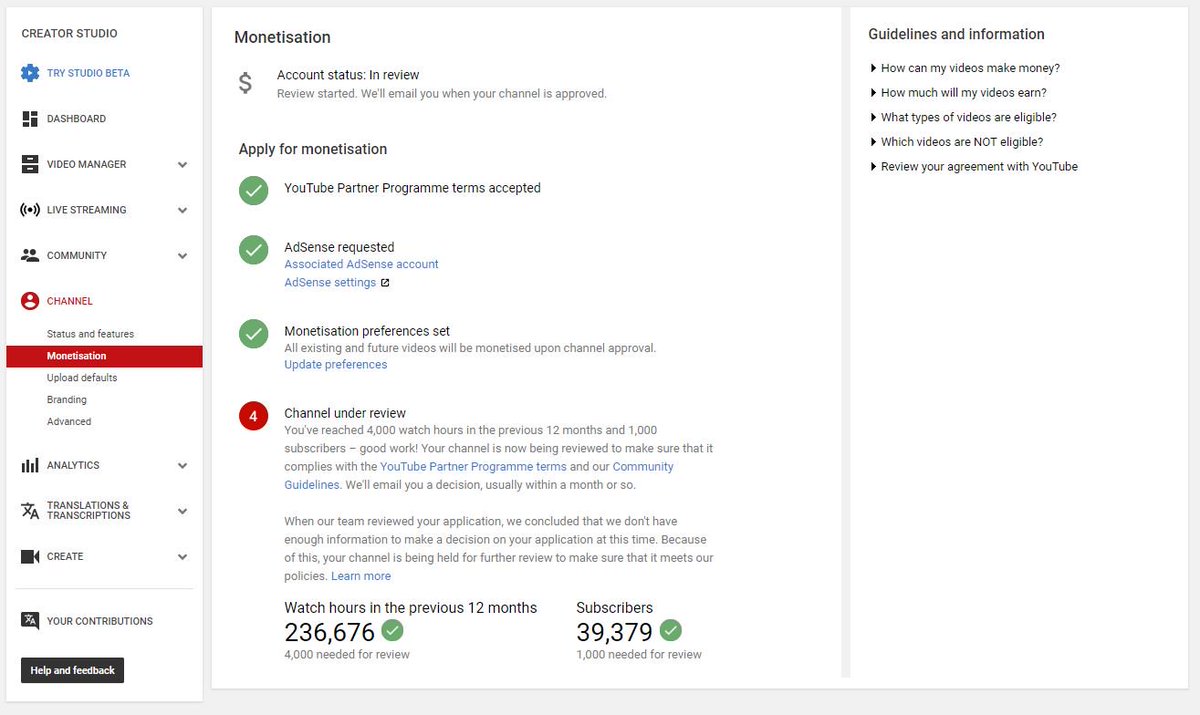
Task: Select the Monetisation sidebar item
Action: click(104, 356)
